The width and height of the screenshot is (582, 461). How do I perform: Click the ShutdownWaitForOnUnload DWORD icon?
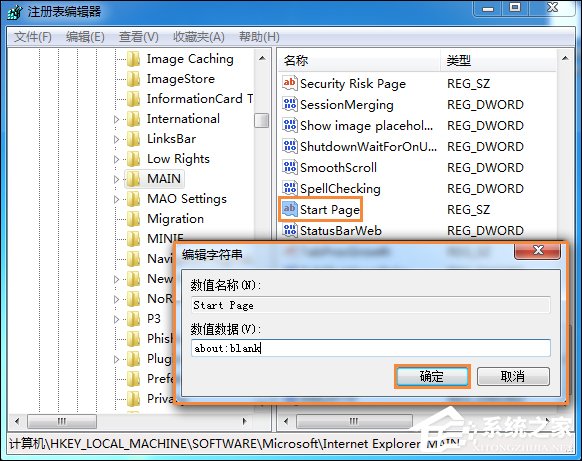[290, 146]
